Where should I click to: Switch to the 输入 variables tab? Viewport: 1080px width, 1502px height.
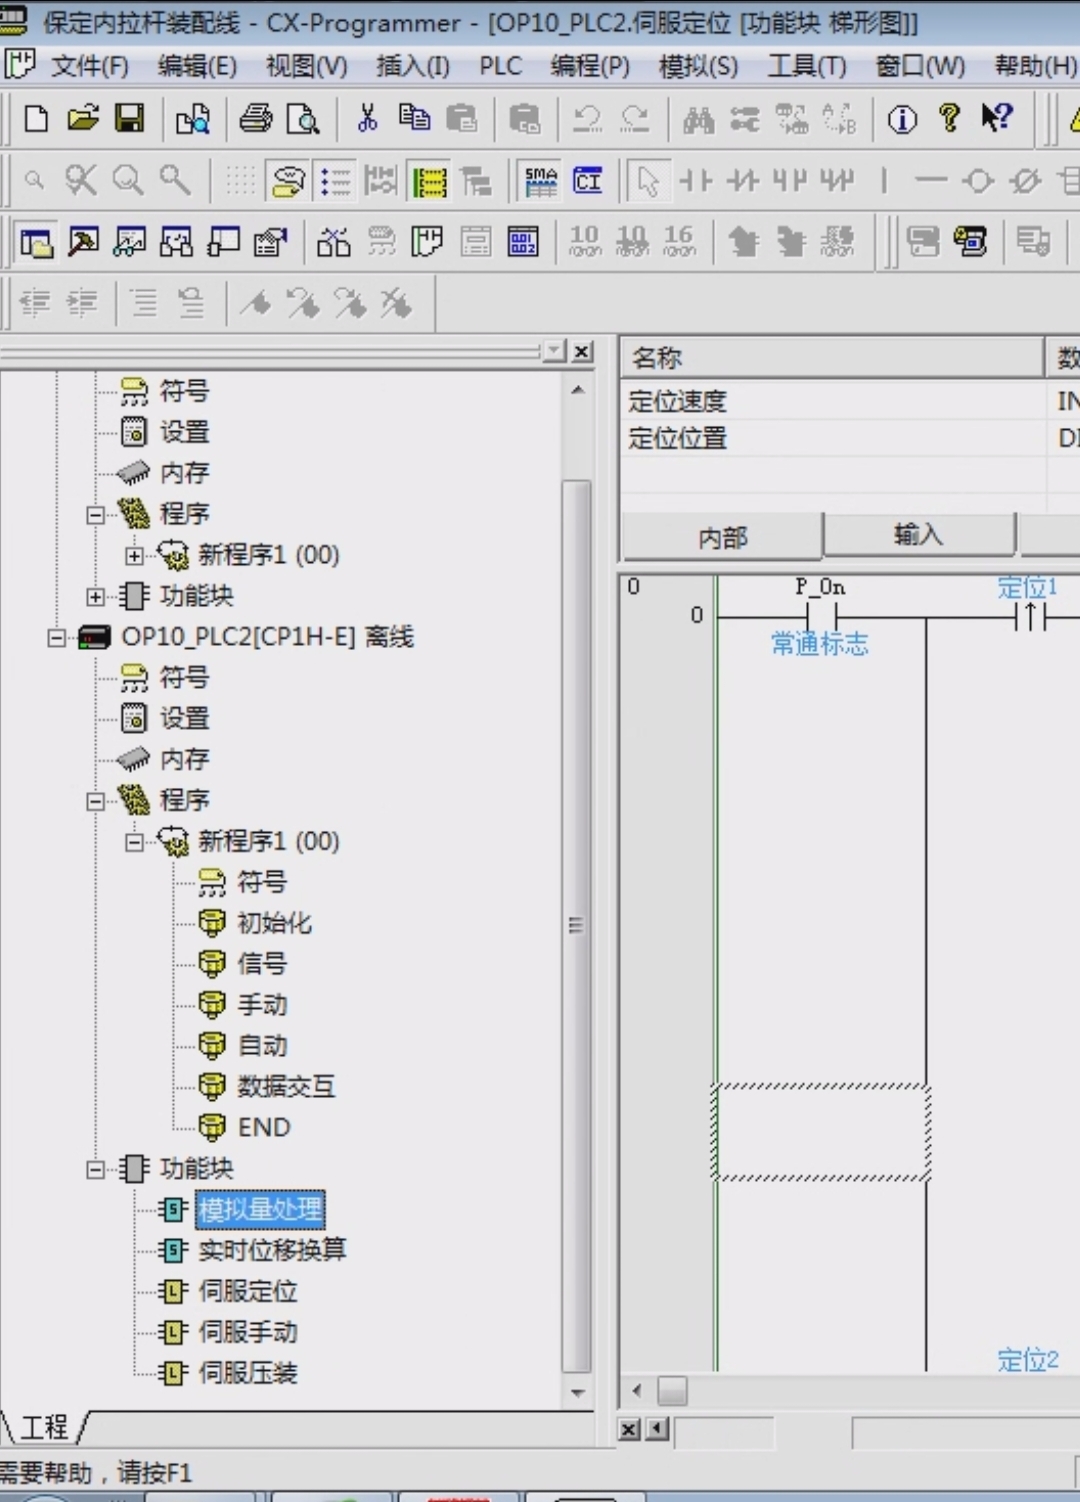pyautogui.click(x=918, y=535)
